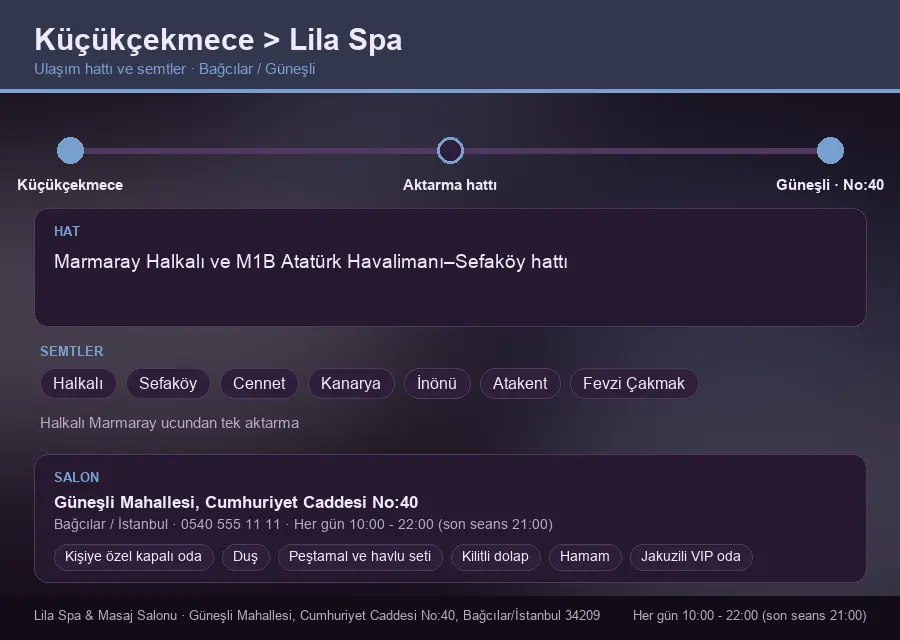900x640 pixels.
Task: Open the Halkalı district chip
Action: [x=78, y=383]
